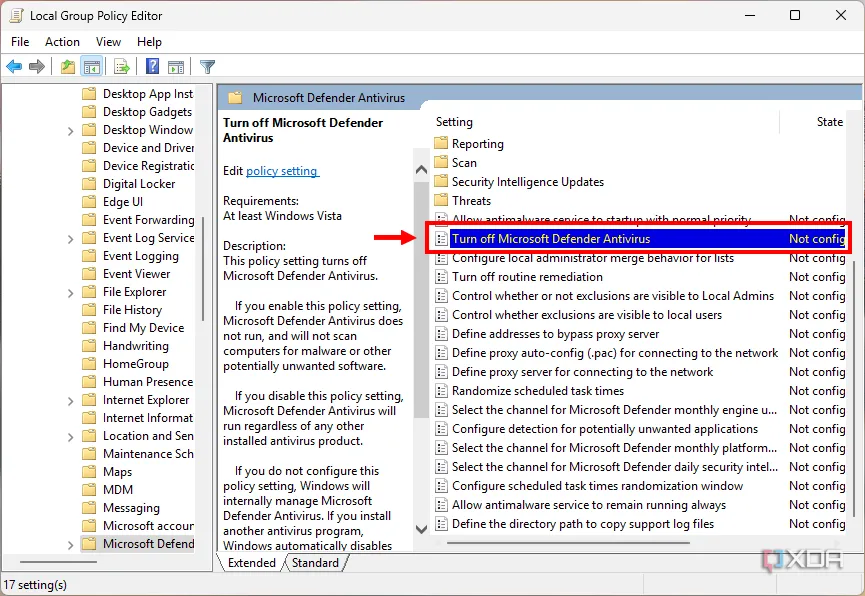Select Configure local administrator merge behavior setting

coord(593,258)
